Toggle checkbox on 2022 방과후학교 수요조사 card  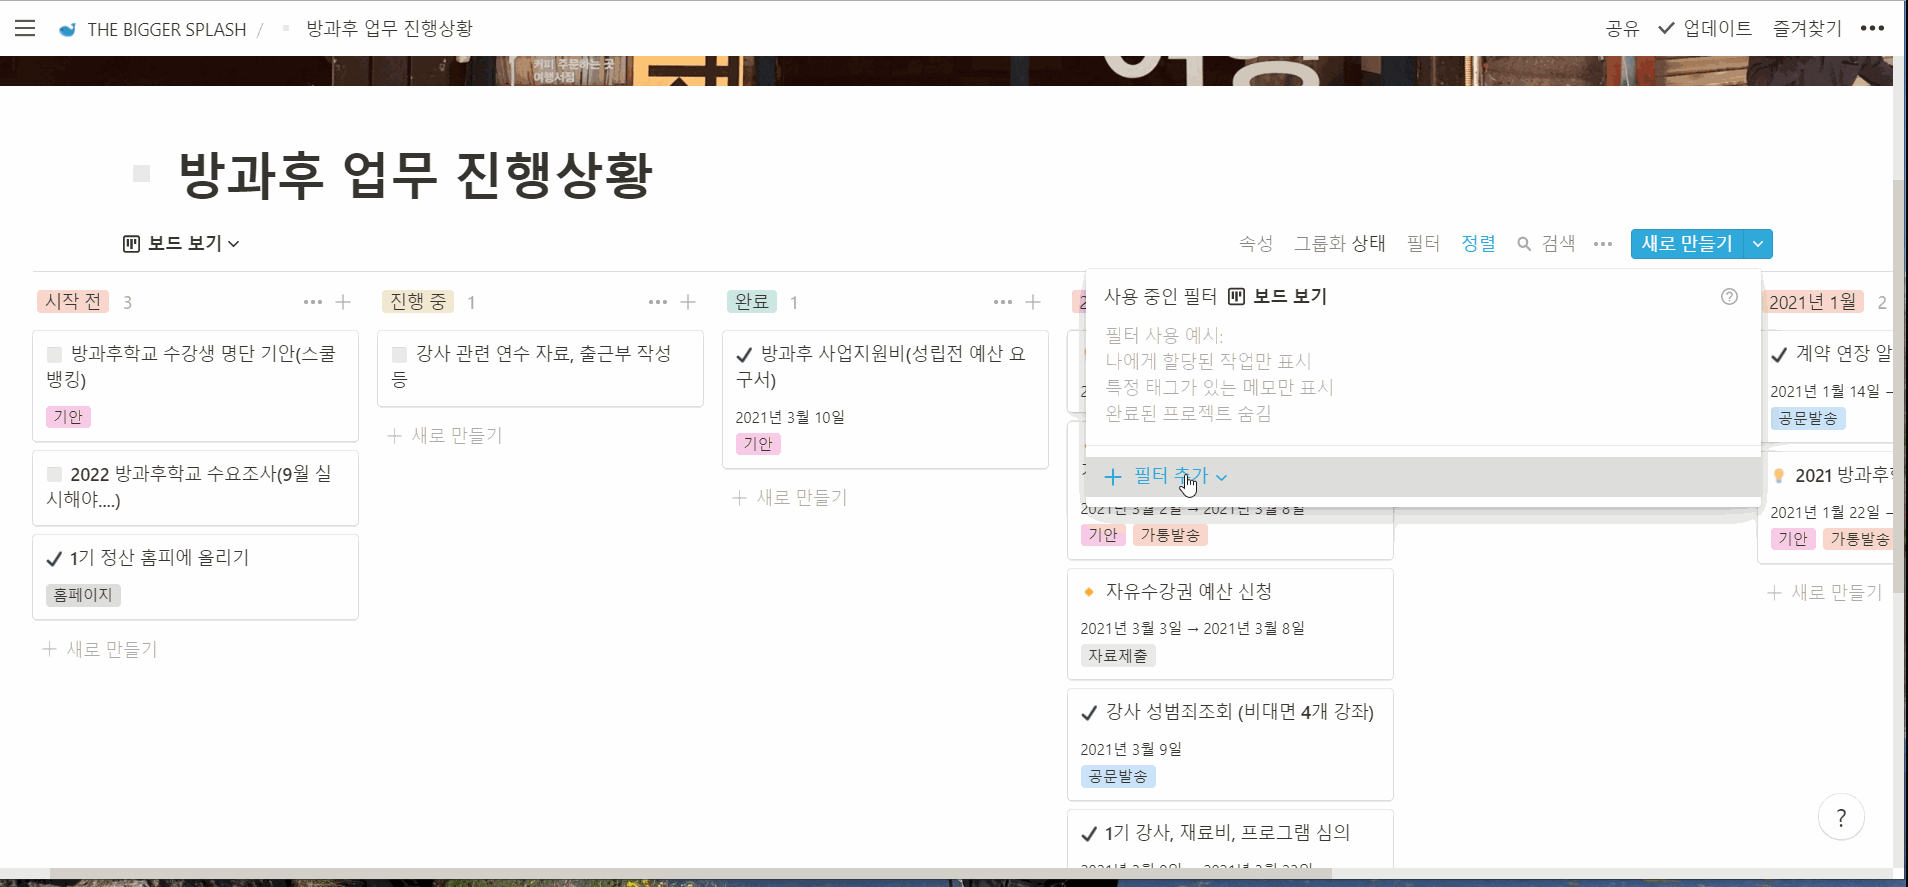click(x=55, y=474)
